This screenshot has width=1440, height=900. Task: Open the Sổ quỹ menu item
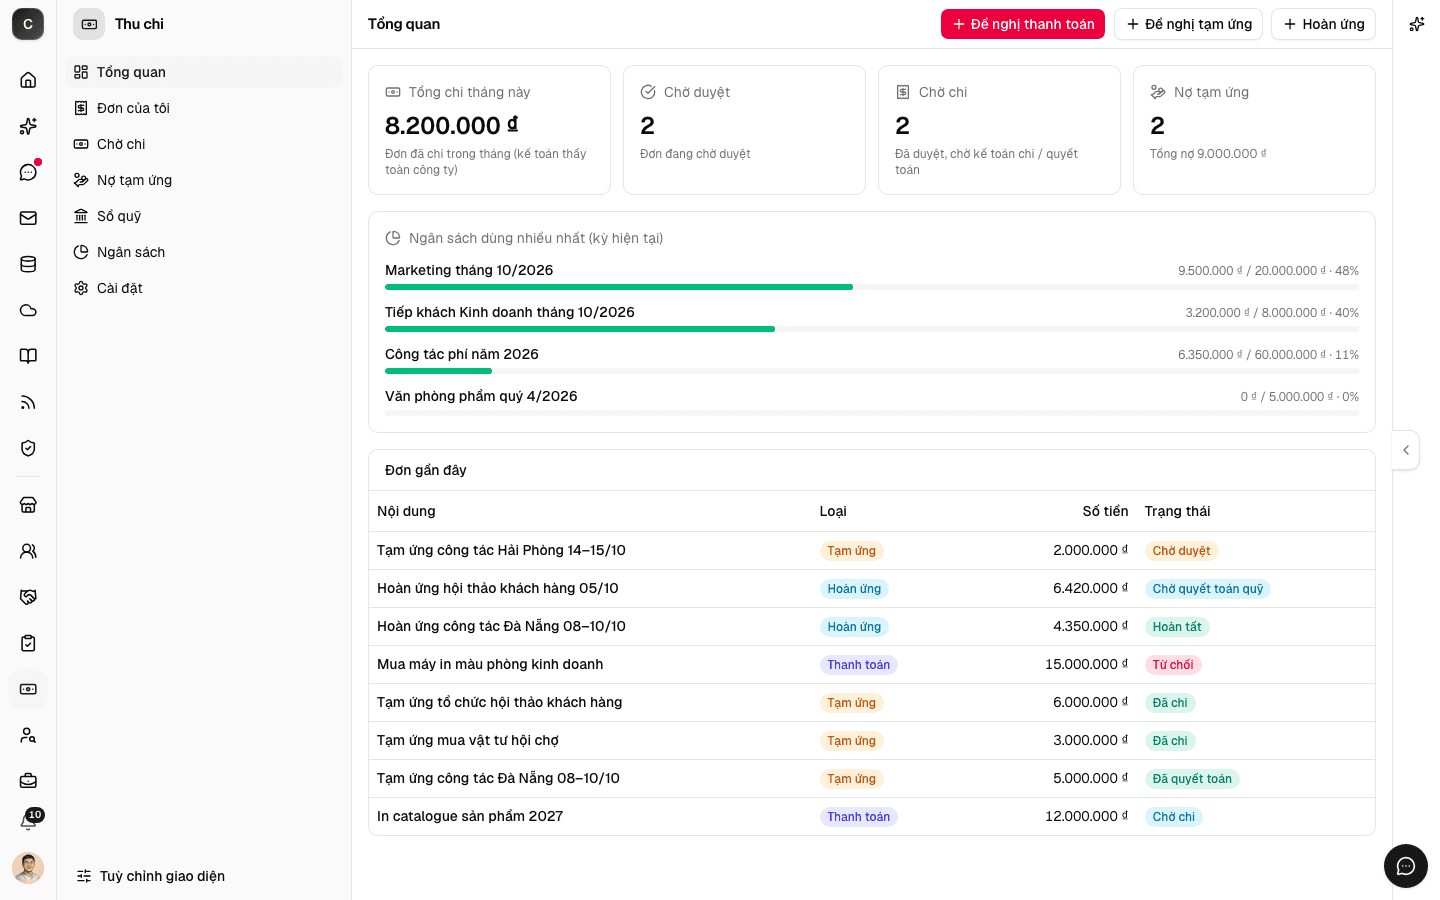204,216
